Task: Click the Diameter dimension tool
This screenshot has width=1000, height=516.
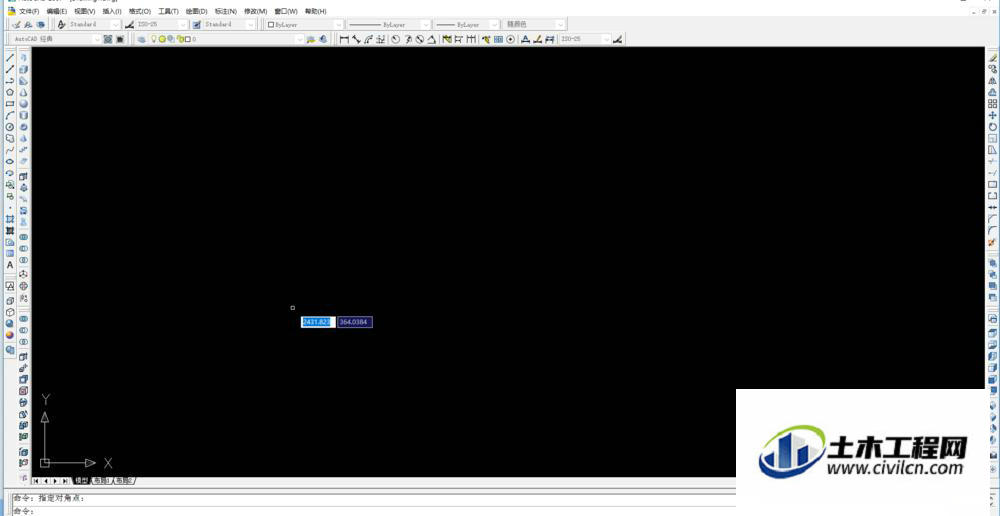Action: point(420,40)
